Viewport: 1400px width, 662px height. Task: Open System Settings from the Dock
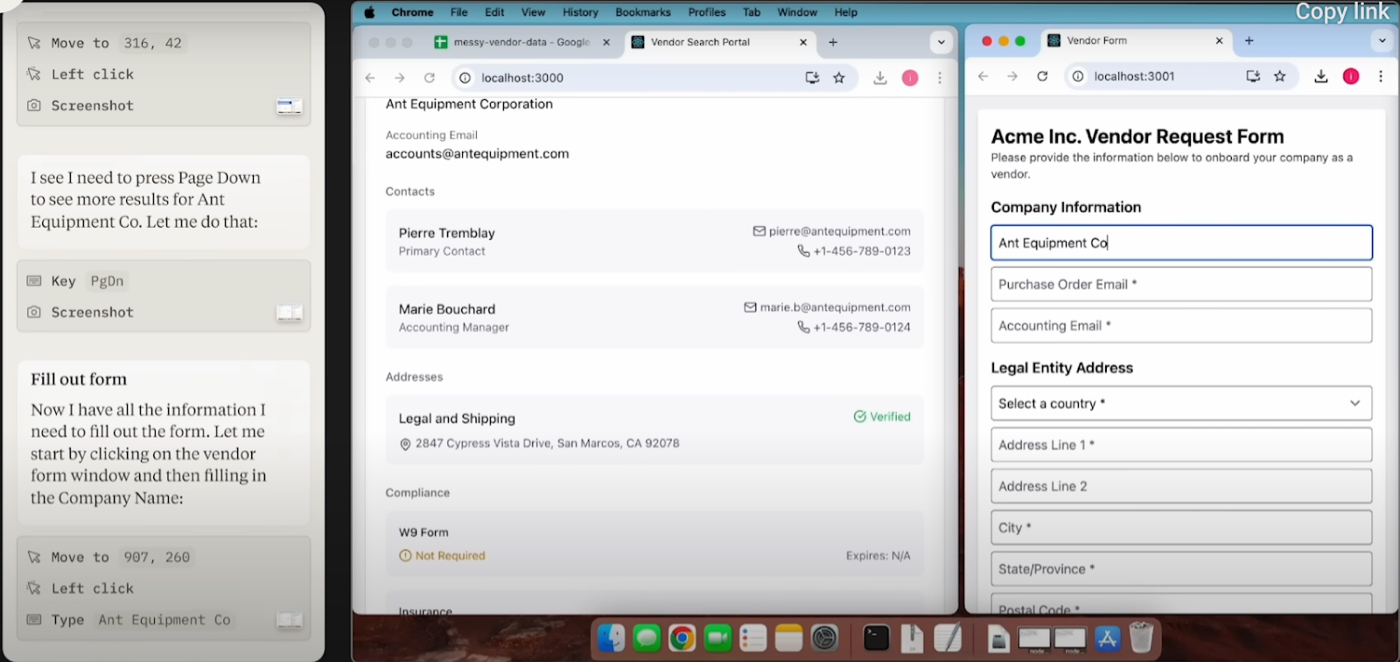click(x=824, y=637)
